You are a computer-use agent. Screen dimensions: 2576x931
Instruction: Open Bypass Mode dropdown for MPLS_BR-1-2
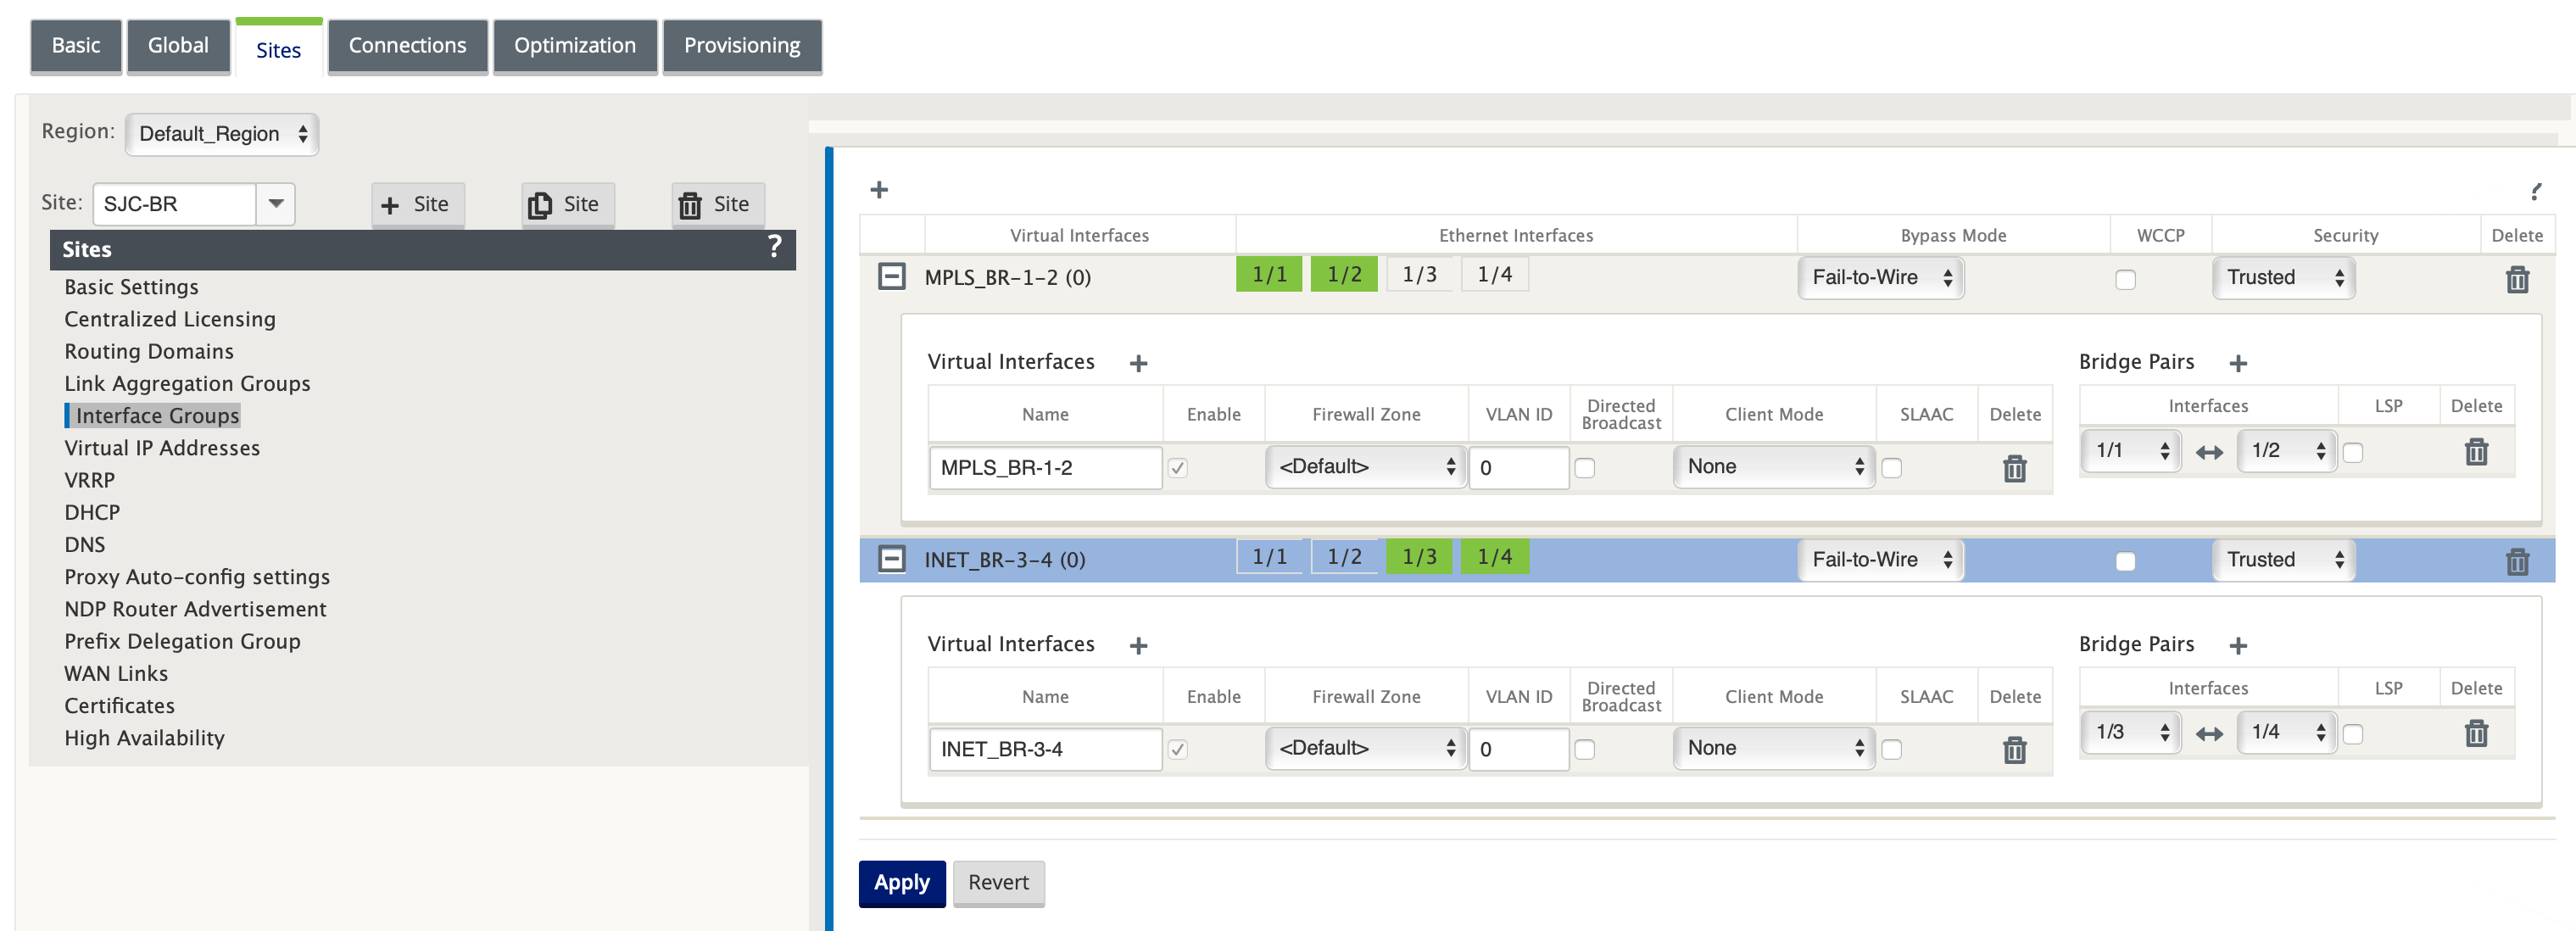point(1880,278)
